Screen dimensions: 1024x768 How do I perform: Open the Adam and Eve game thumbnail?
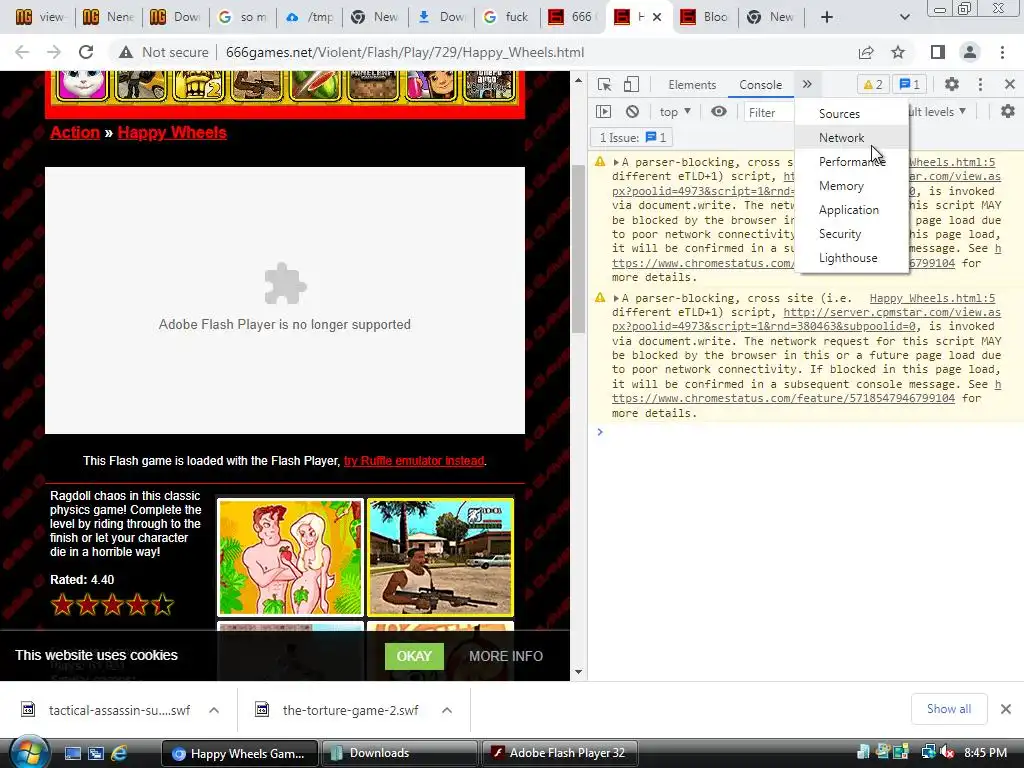click(290, 557)
